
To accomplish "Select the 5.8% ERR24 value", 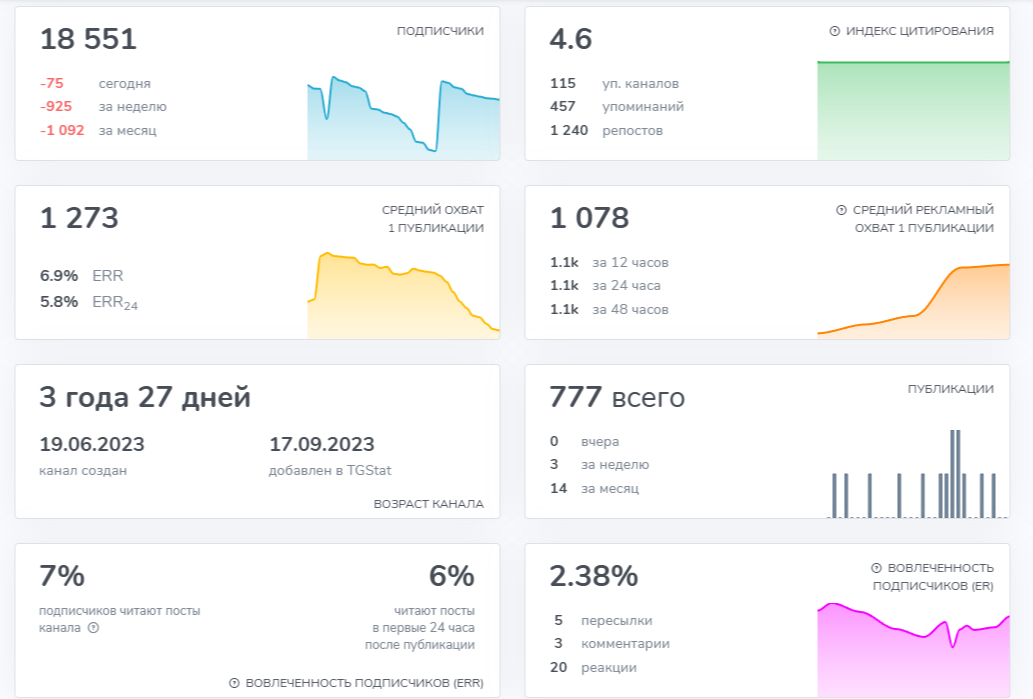I will click(59, 302).
